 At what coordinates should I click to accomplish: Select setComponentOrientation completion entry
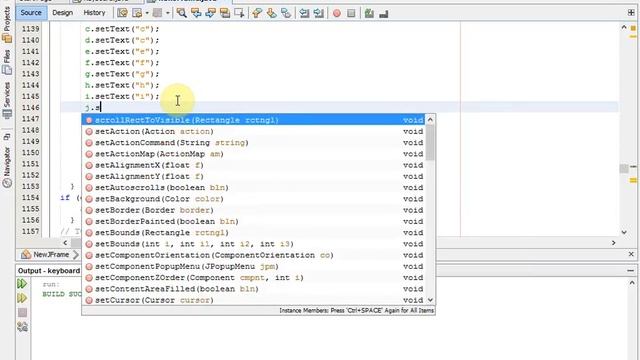click(x=253, y=255)
